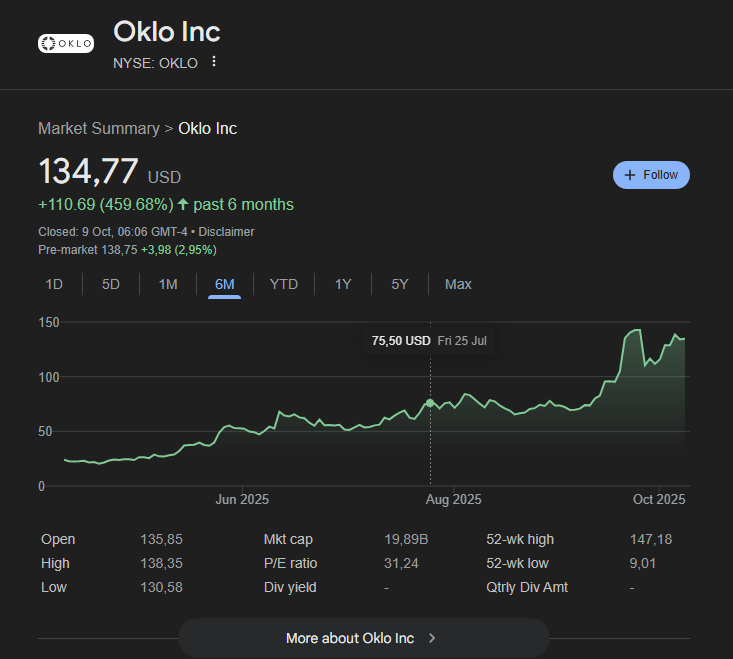
Task: Select the 6M chart range tab
Action: pos(224,284)
